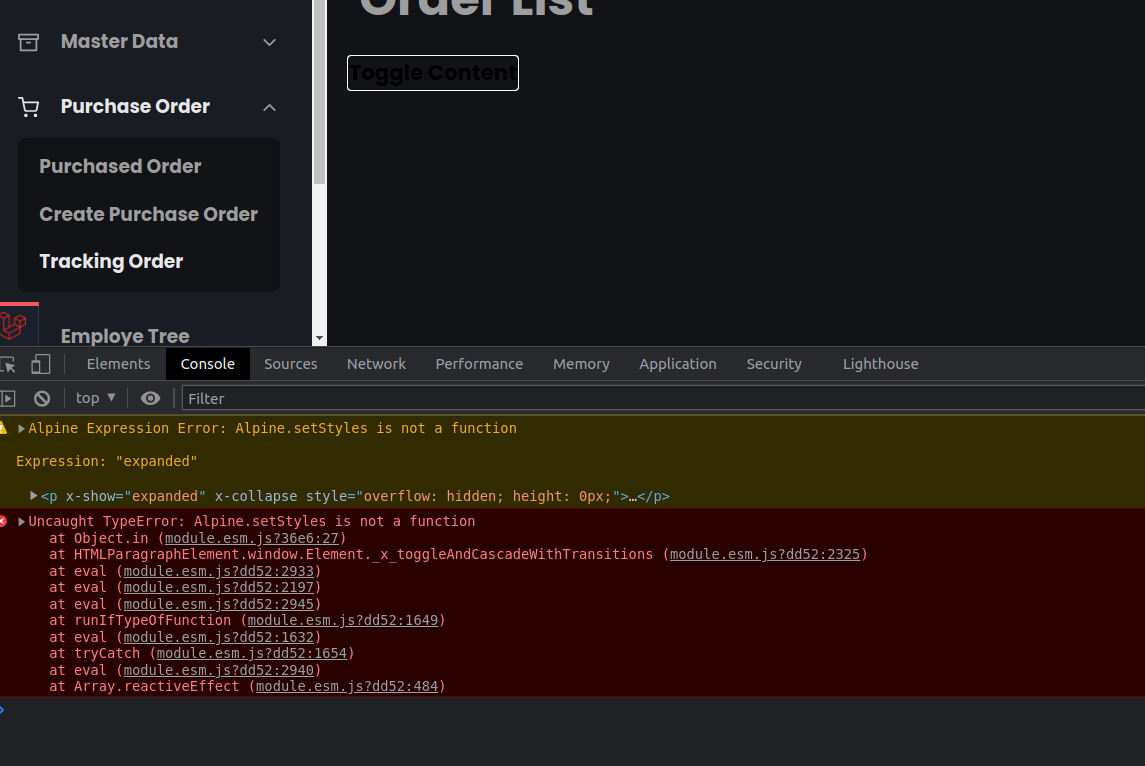1145x766 pixels.
Task: Click the red error circle icon
Action: [x=3, y=521]
